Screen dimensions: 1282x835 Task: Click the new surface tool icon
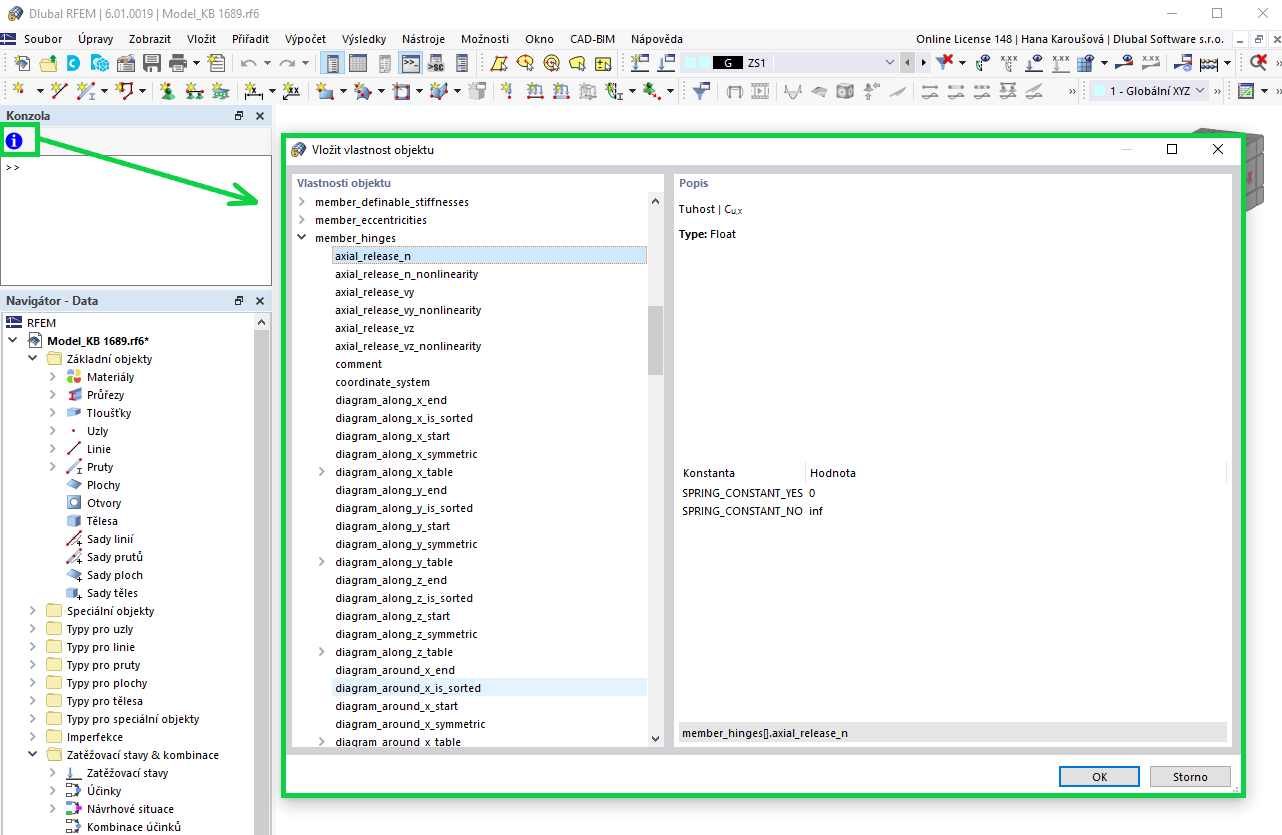tap(325, 91)
